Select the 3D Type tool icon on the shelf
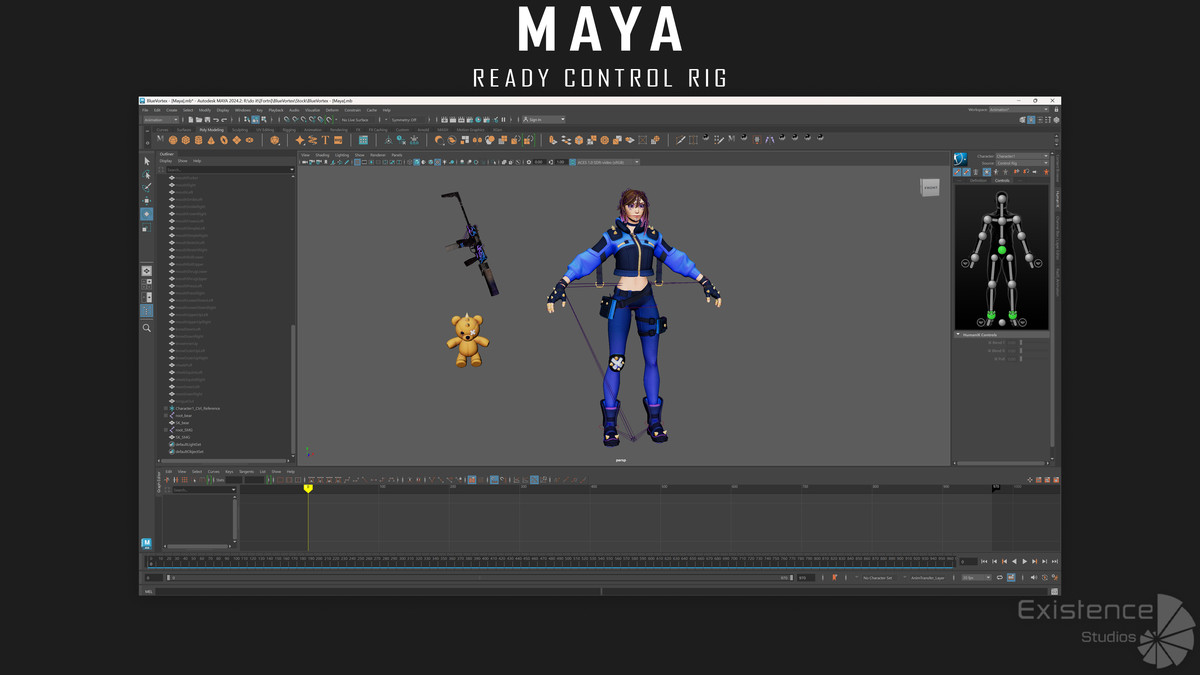1200x675 pixels. click(x=324, y=140)
